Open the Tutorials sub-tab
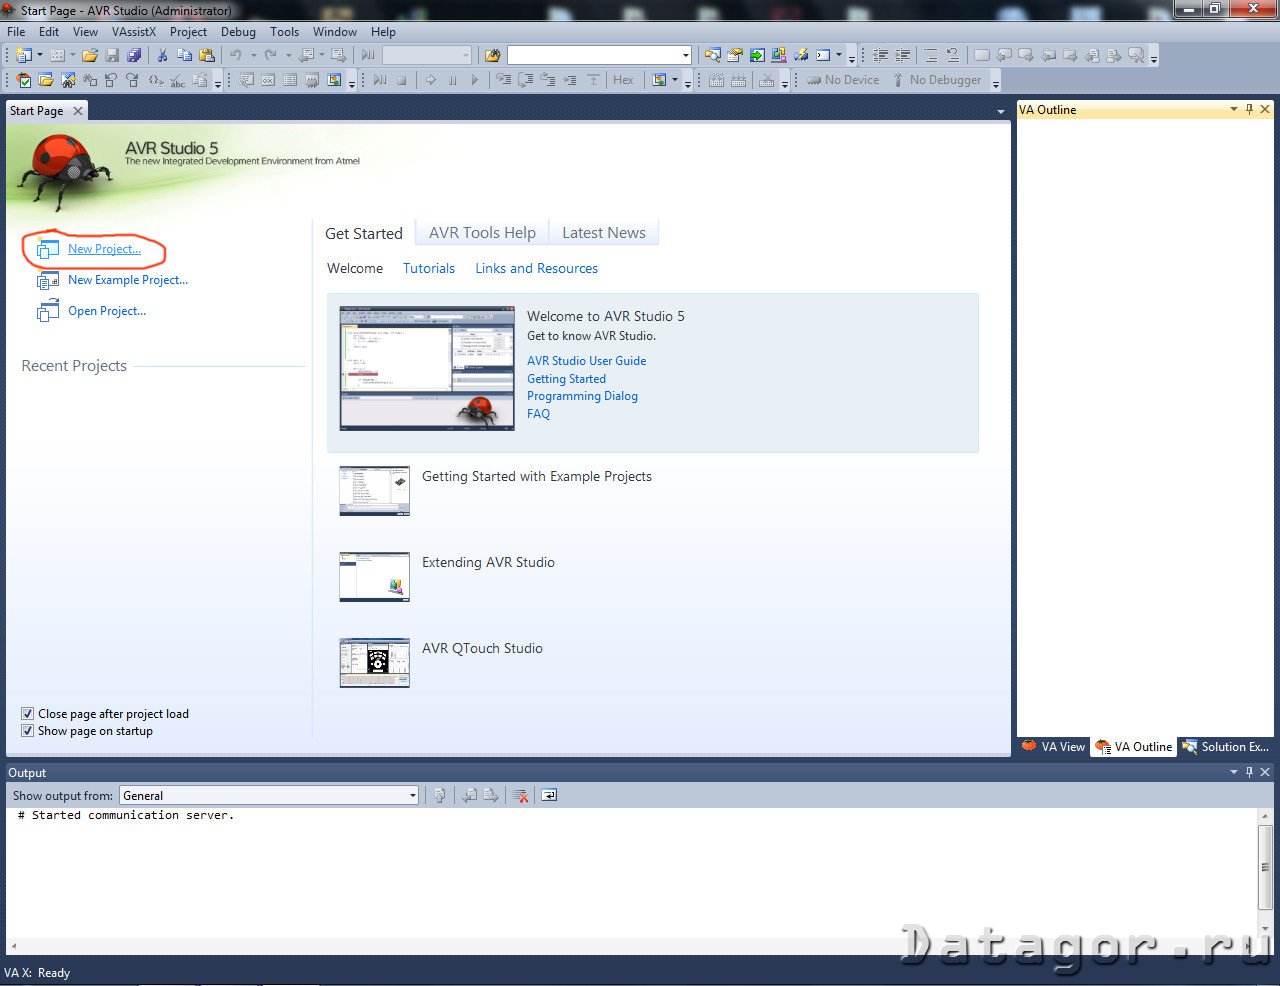 tap(429, 268)
